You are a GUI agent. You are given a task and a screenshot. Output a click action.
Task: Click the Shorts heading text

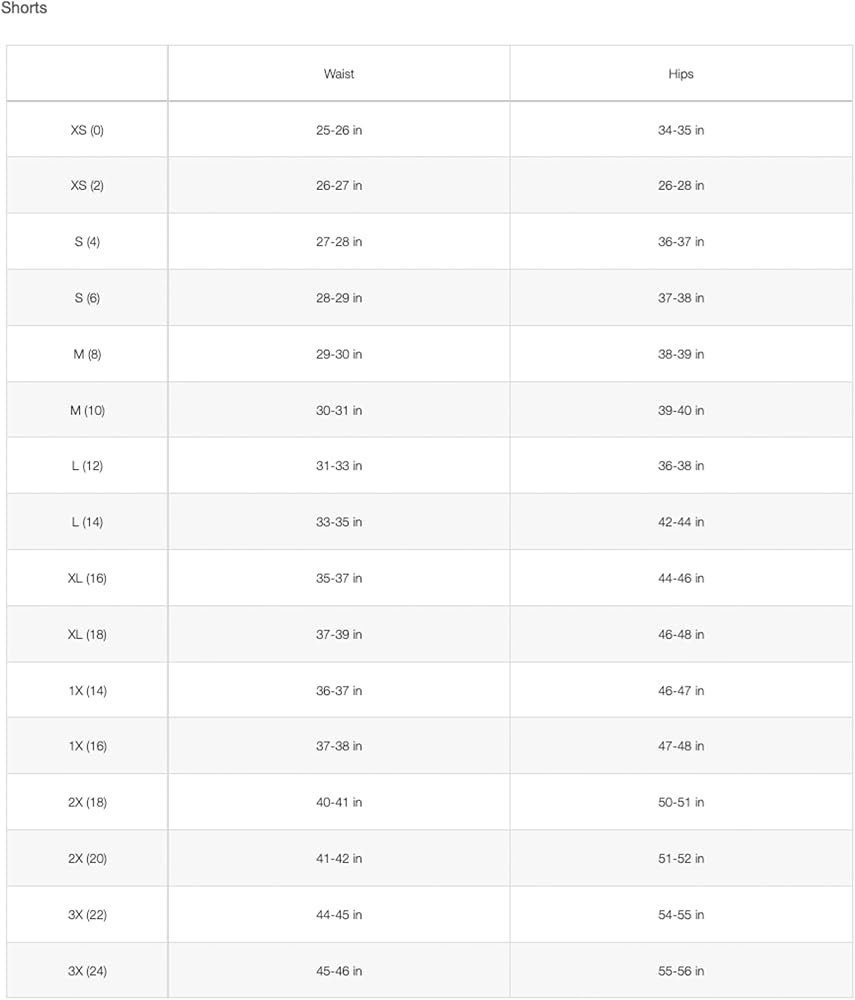pos(24,8)
